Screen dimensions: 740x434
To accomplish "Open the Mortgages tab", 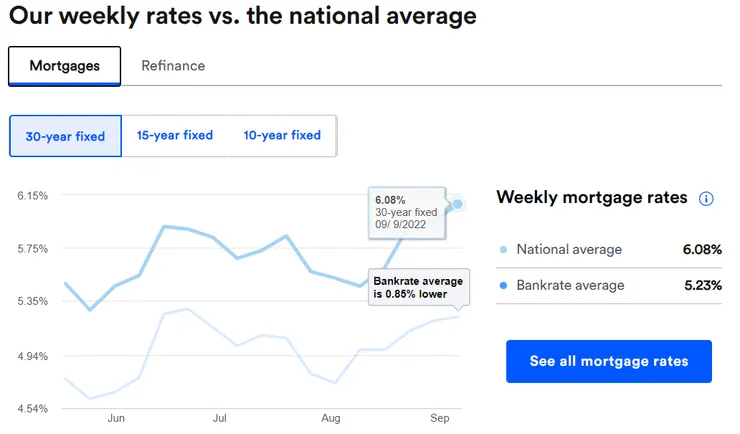I will tap(65, 66).
